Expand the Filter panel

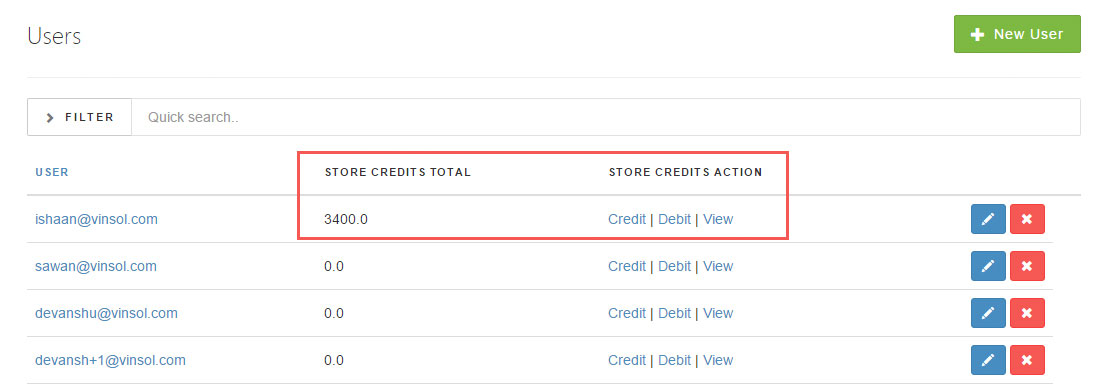tap(80, 117)
